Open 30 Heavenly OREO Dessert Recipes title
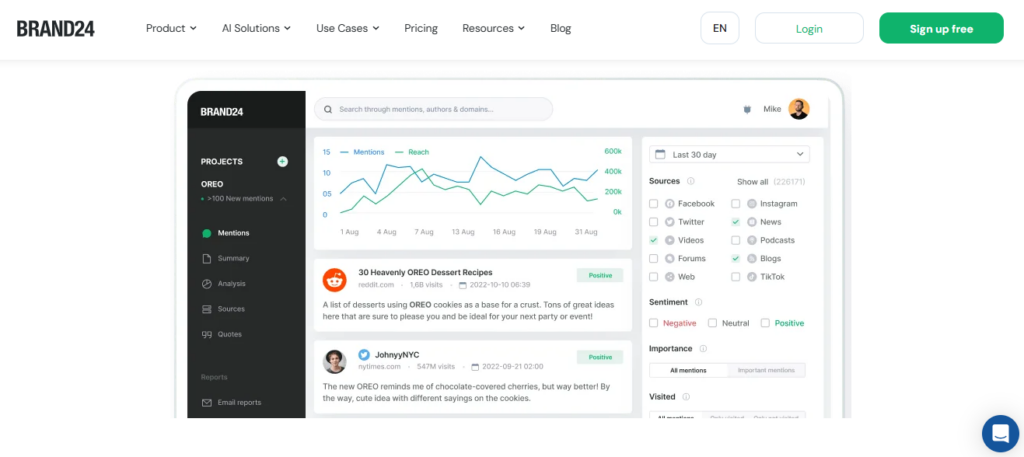 tap(425, 272)
